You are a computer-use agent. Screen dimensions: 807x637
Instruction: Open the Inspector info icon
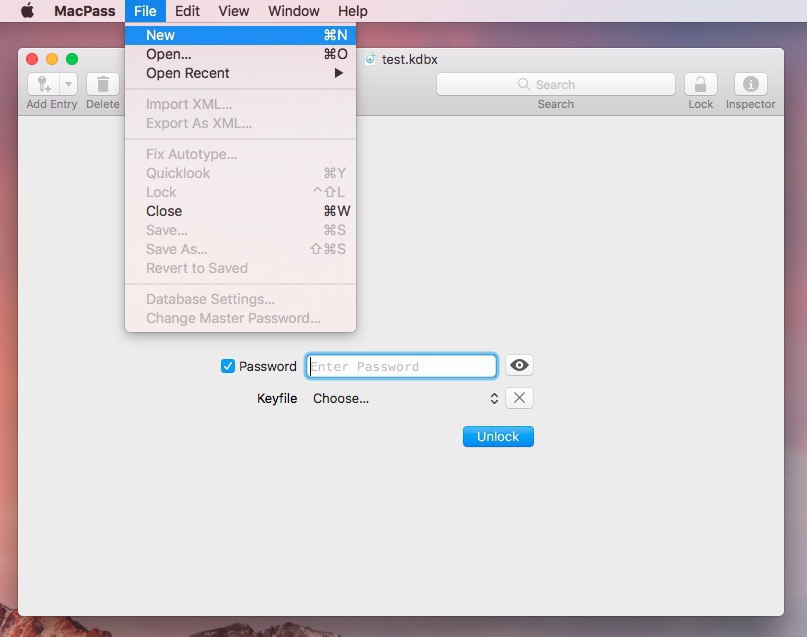[x=750, y=84]
